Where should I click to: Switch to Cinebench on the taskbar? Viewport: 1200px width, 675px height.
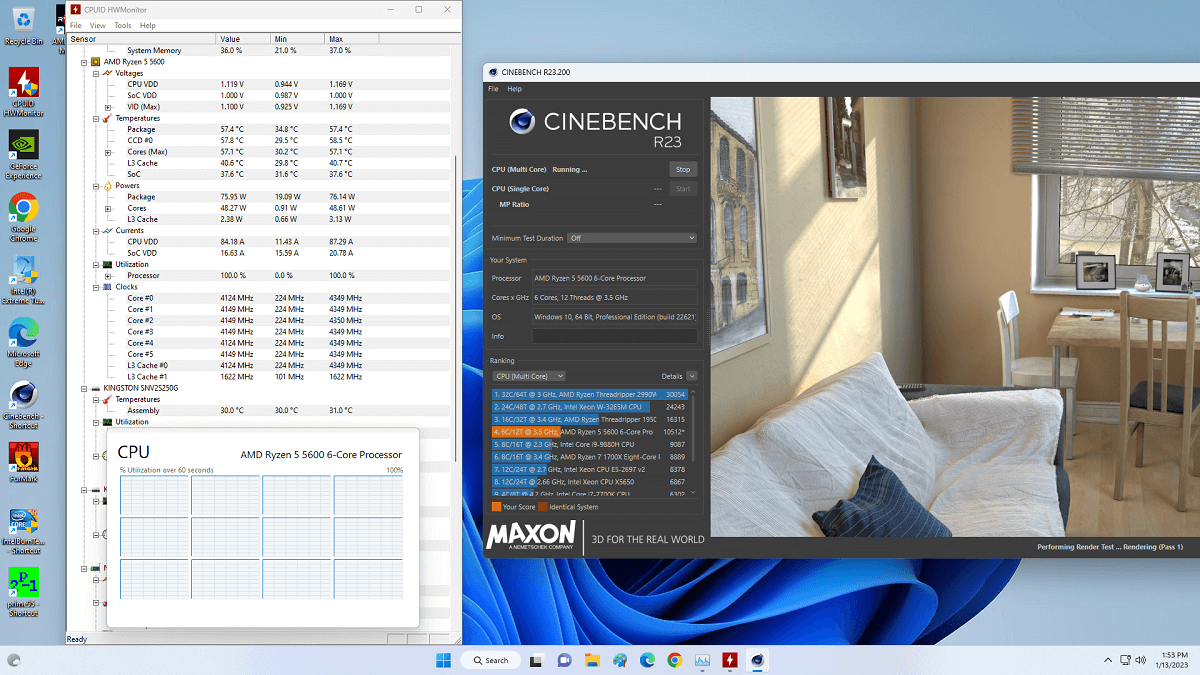(758, 660)
